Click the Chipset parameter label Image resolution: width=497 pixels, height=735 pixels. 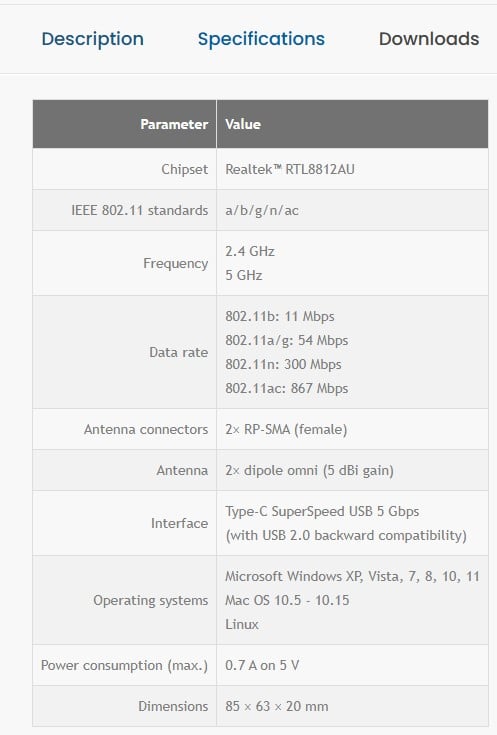(184, 169)
